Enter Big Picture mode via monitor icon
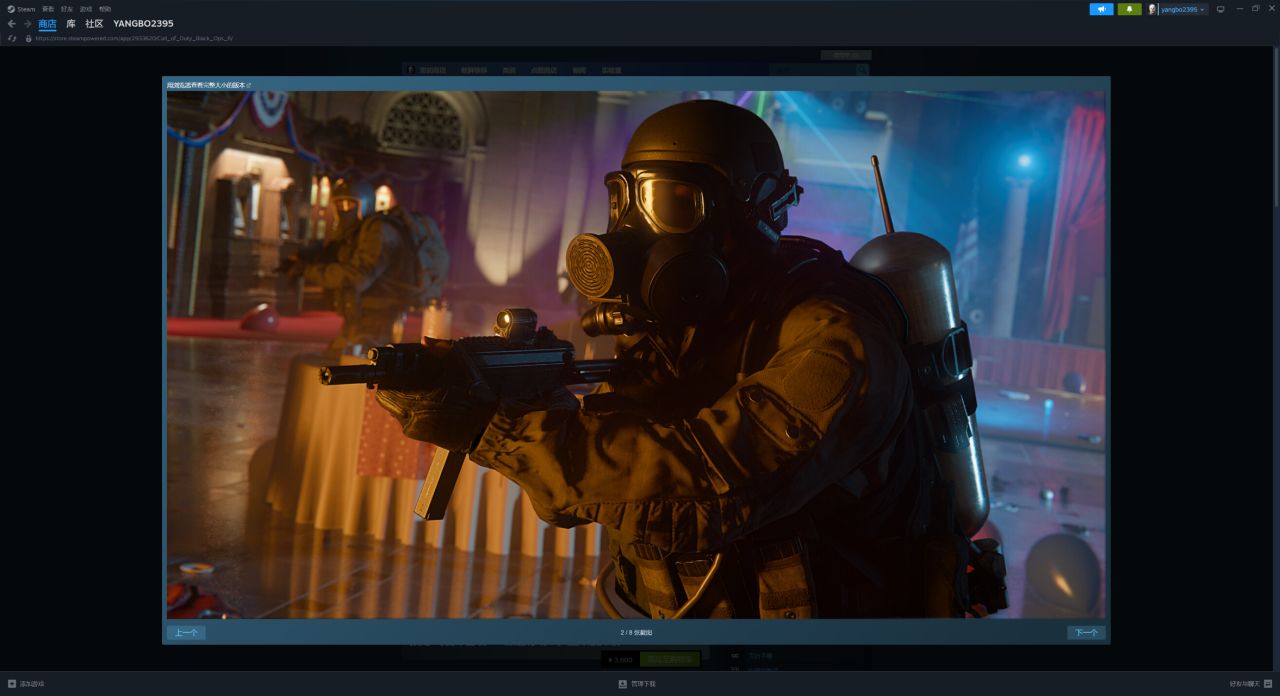The width and height of the screenshot is (1280, 696). tap(1220, 9)
